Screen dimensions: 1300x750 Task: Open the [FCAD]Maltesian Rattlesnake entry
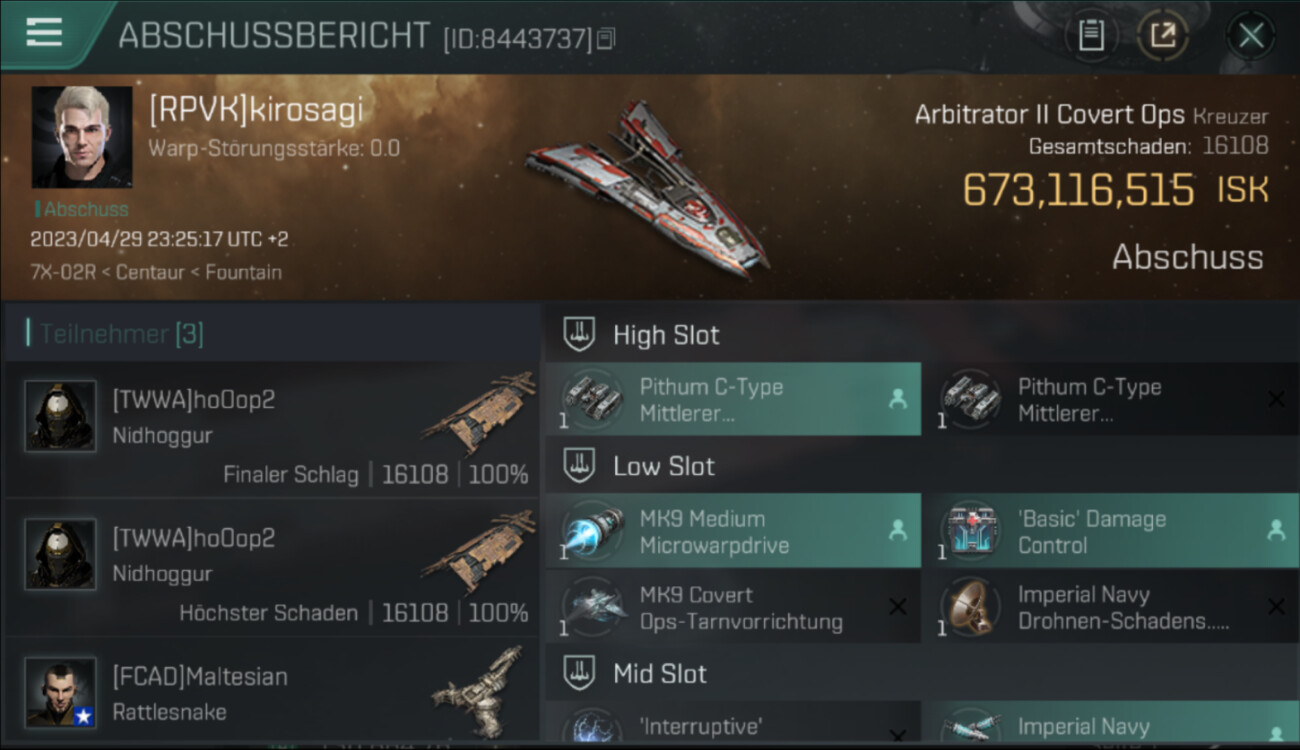272,692
